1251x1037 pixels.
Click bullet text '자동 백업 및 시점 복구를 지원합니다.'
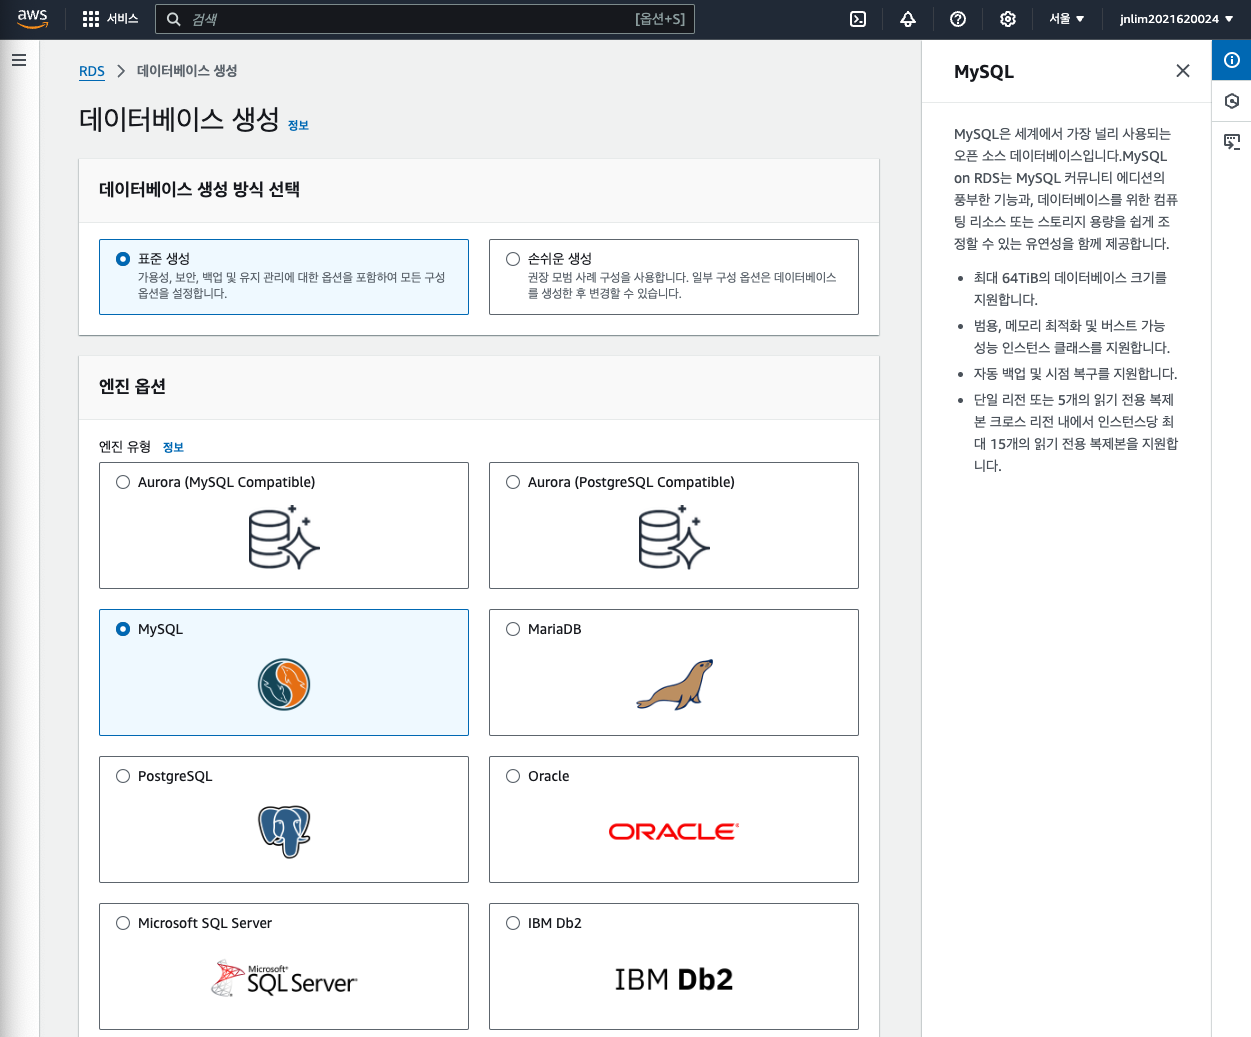coord(1076,373)
